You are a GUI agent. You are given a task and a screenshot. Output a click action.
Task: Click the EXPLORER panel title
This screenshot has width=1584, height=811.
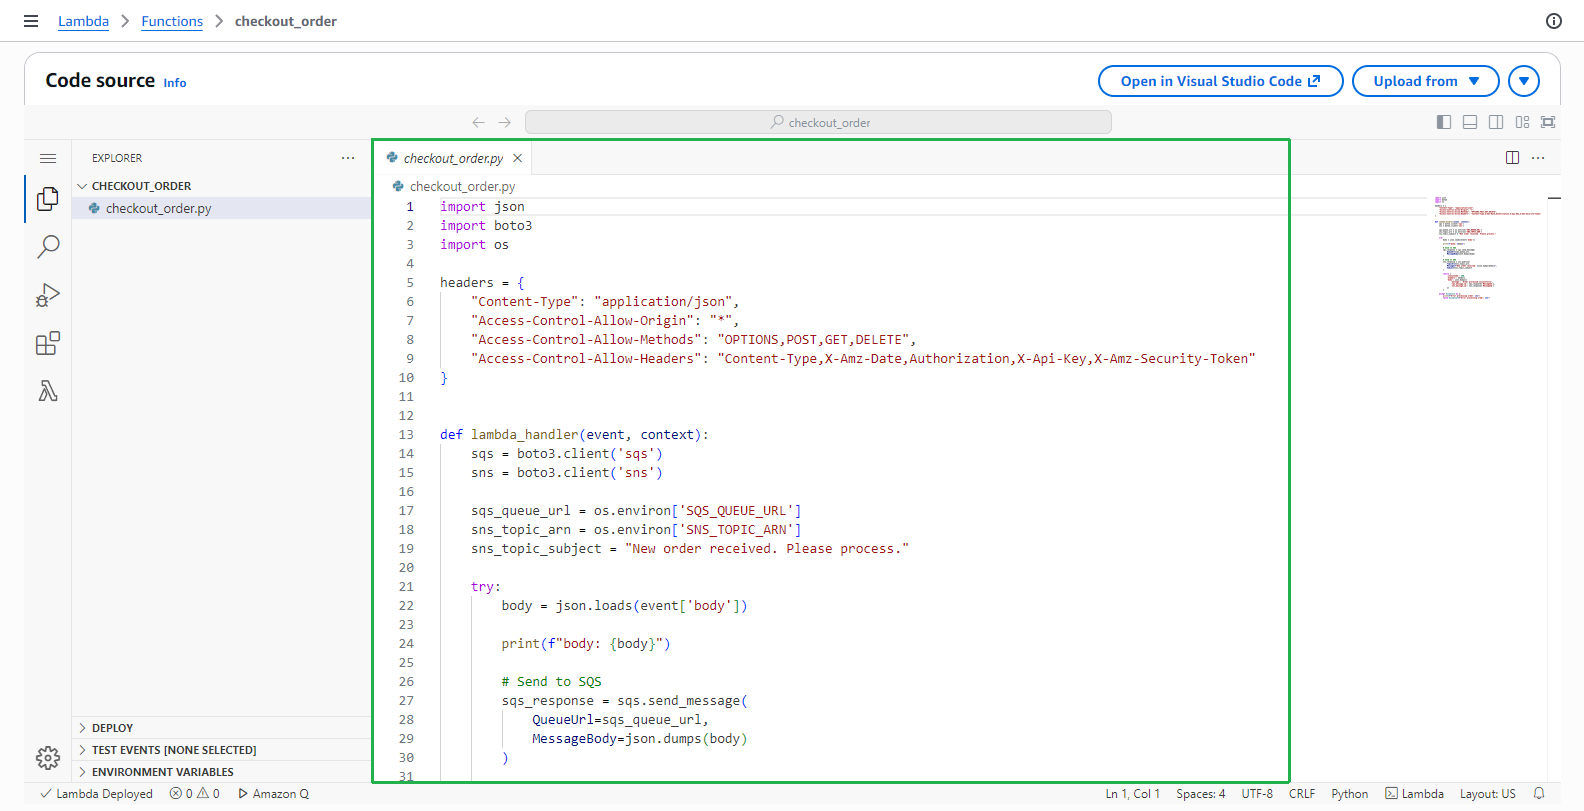coord(117,158)
